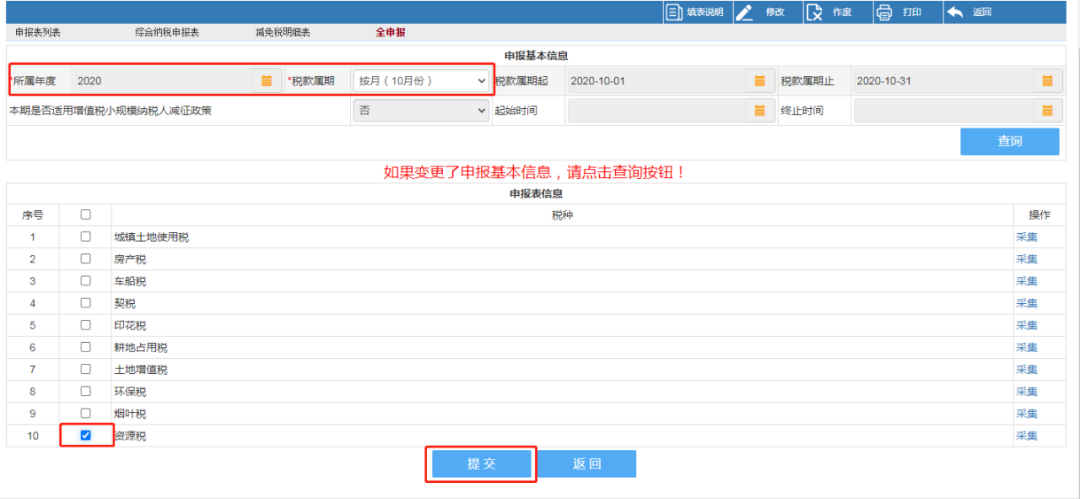This screenshot has height=499, width=1080.
Task: Click the 打印 printer icon
Action: click(x=884, y=12)
